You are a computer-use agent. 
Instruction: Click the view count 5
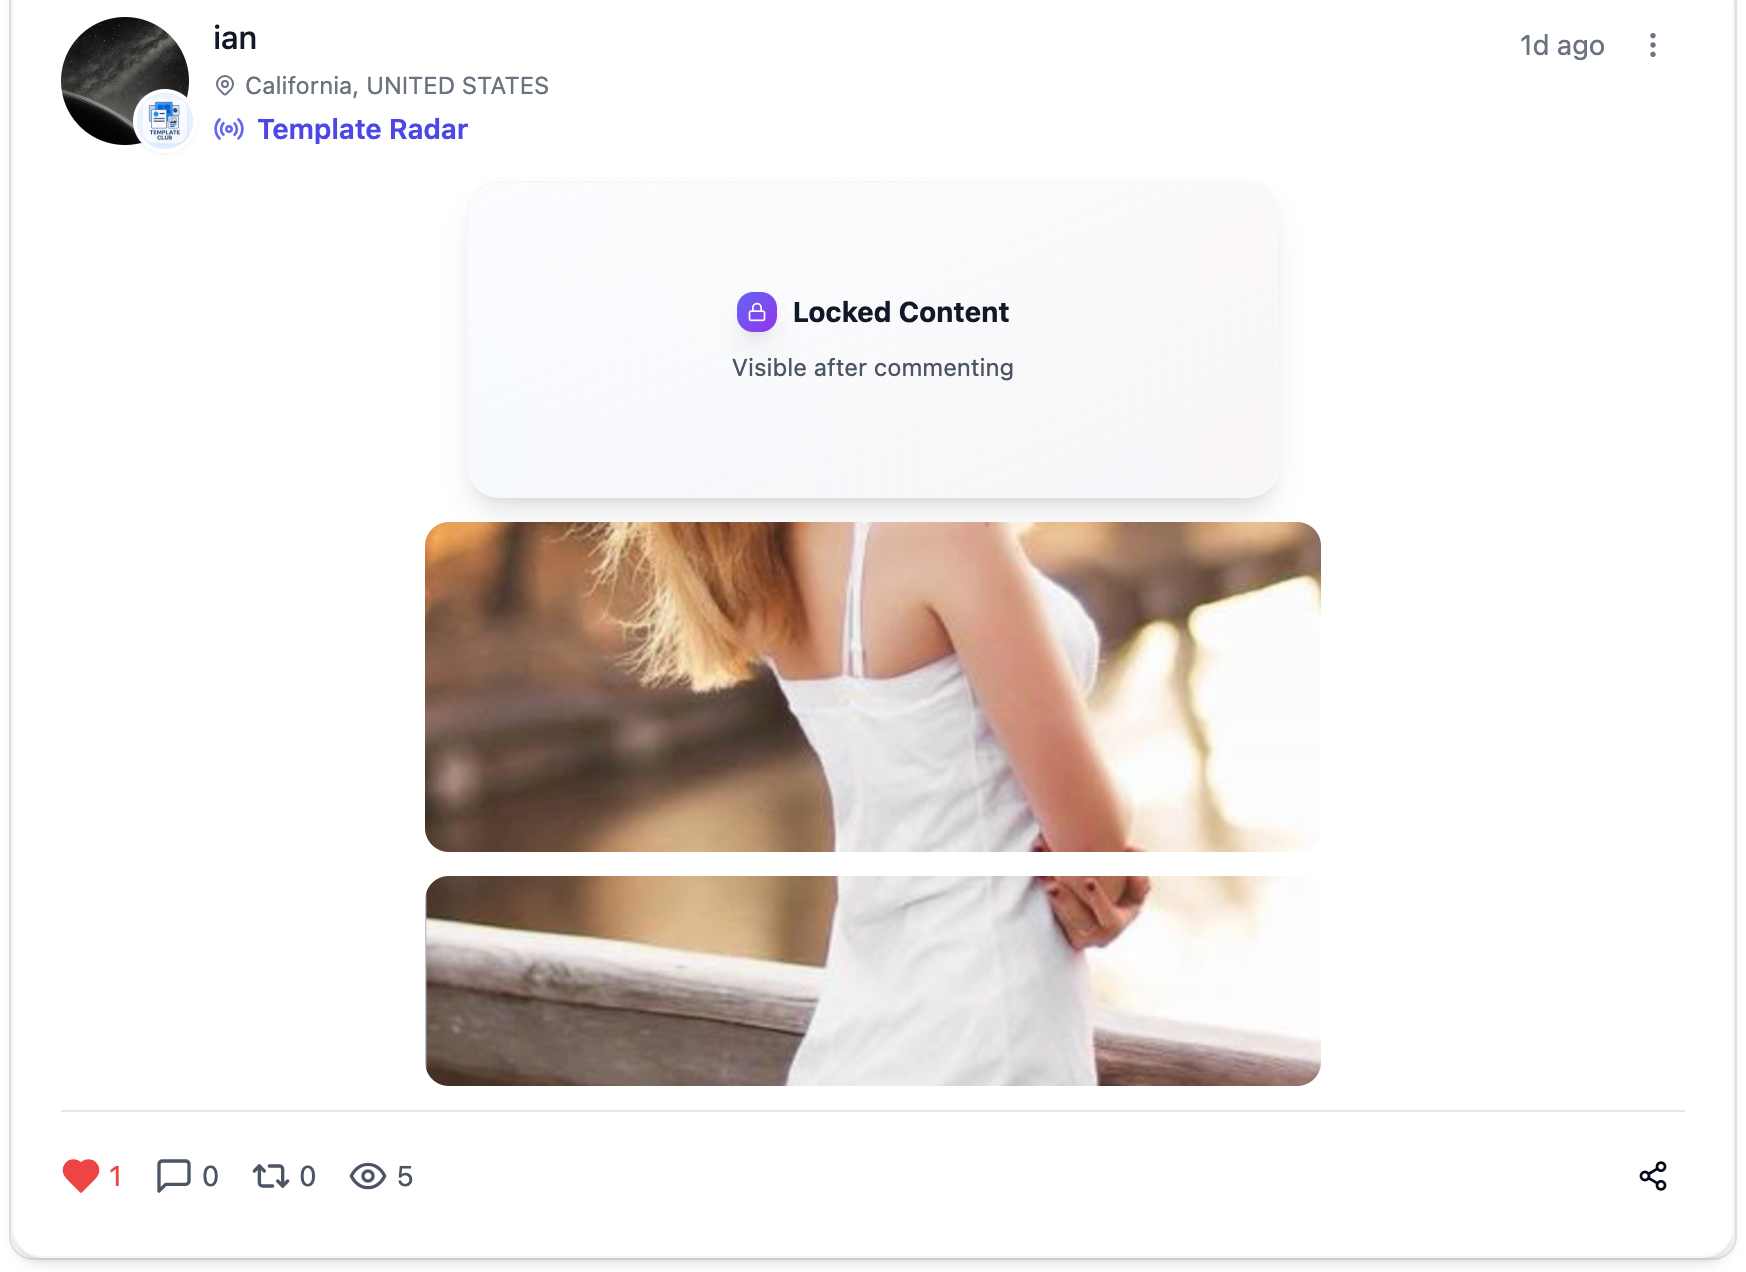click(405, 1176)
